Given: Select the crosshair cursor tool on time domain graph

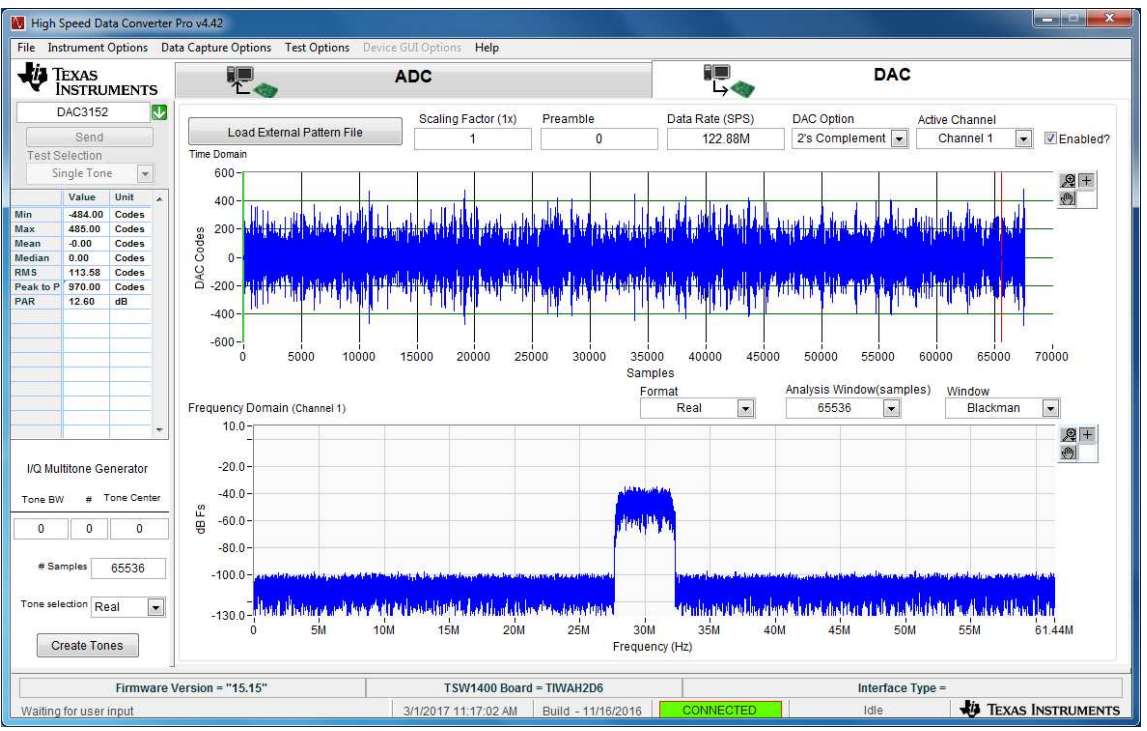Looking at the screenshot, I should click(x=1087, y=181).
